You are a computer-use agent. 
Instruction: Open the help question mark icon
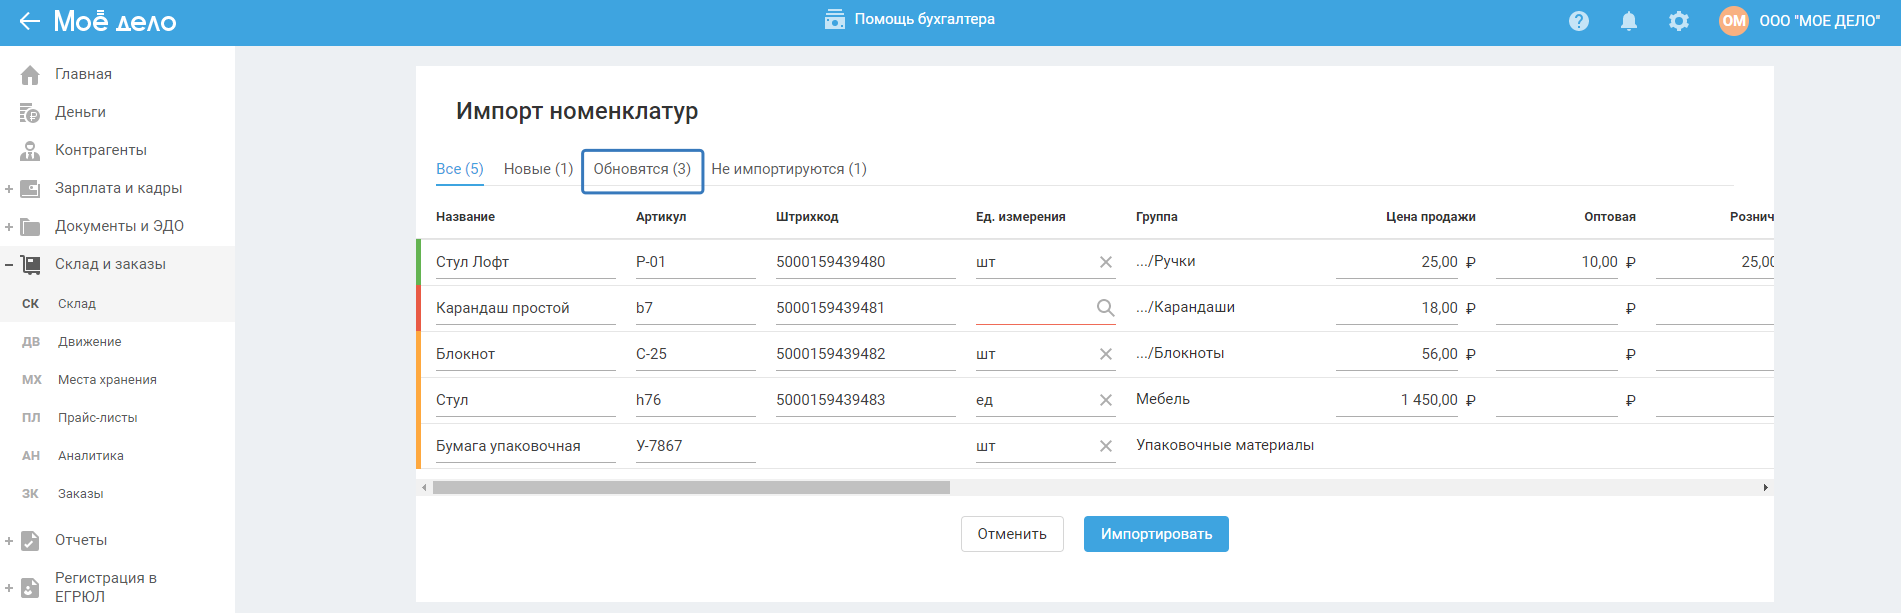(x=1578, y=21)
